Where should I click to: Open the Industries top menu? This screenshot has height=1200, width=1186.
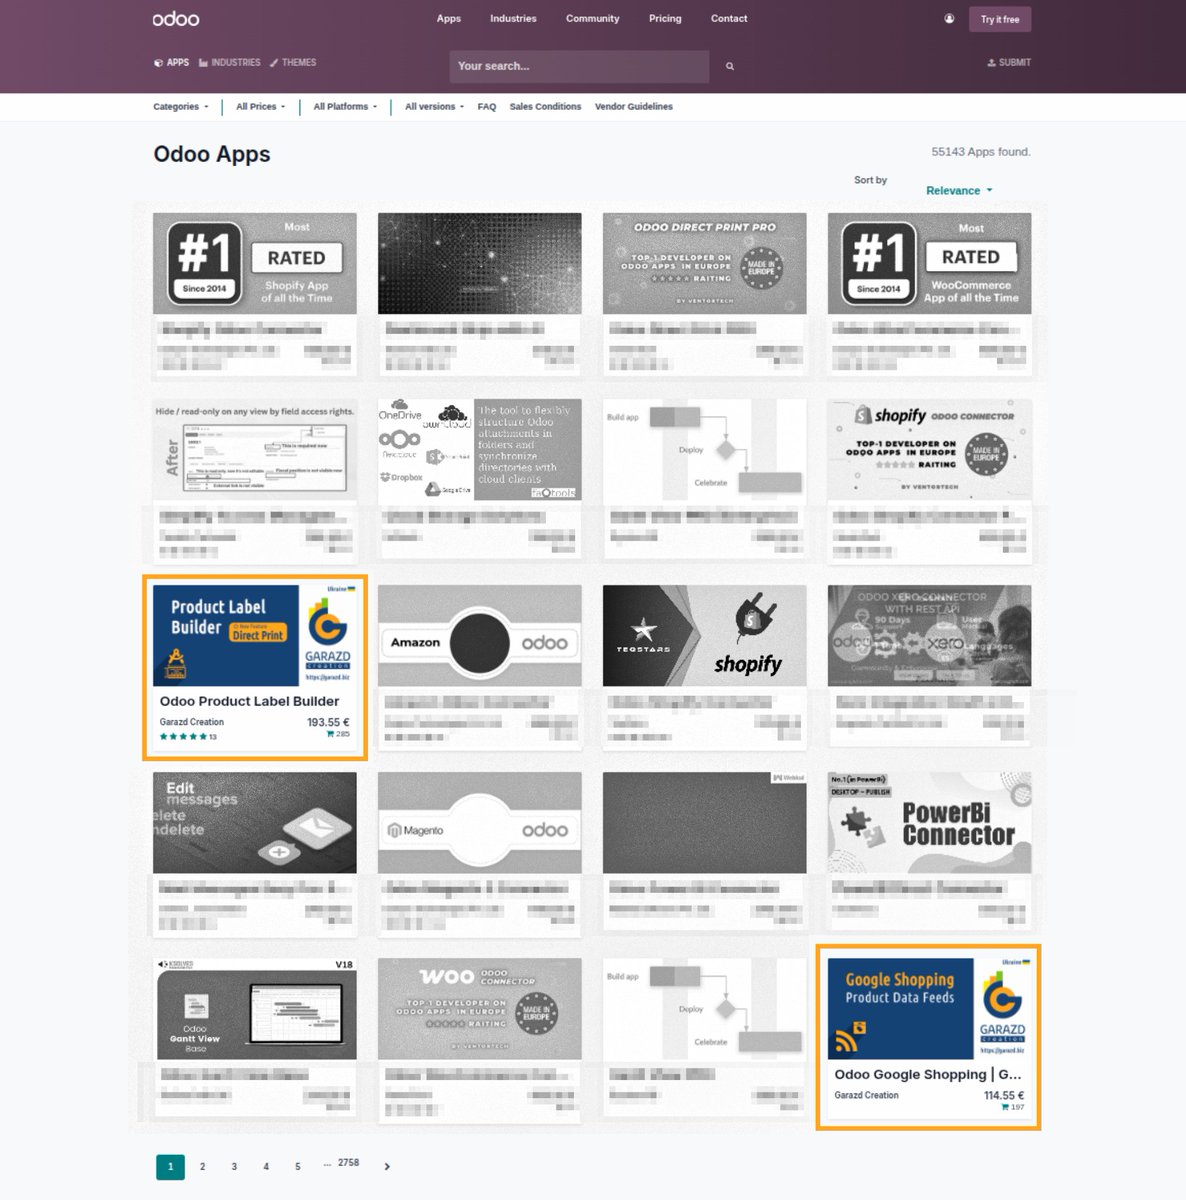click(x=513, y=18)
